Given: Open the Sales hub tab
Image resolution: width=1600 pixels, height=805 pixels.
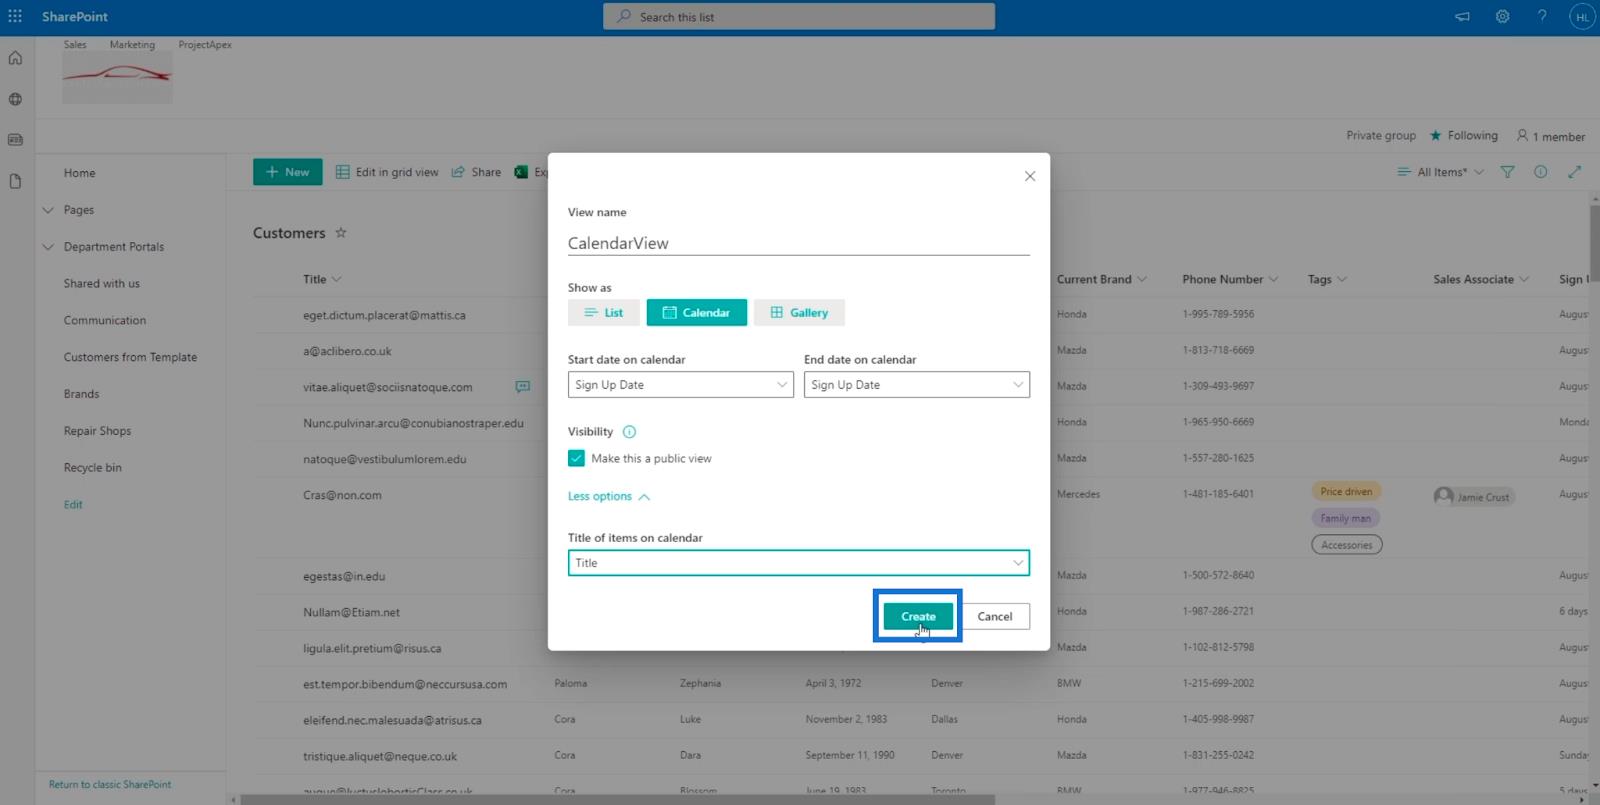Looking at the screenshot, I should tap(75, 45).
